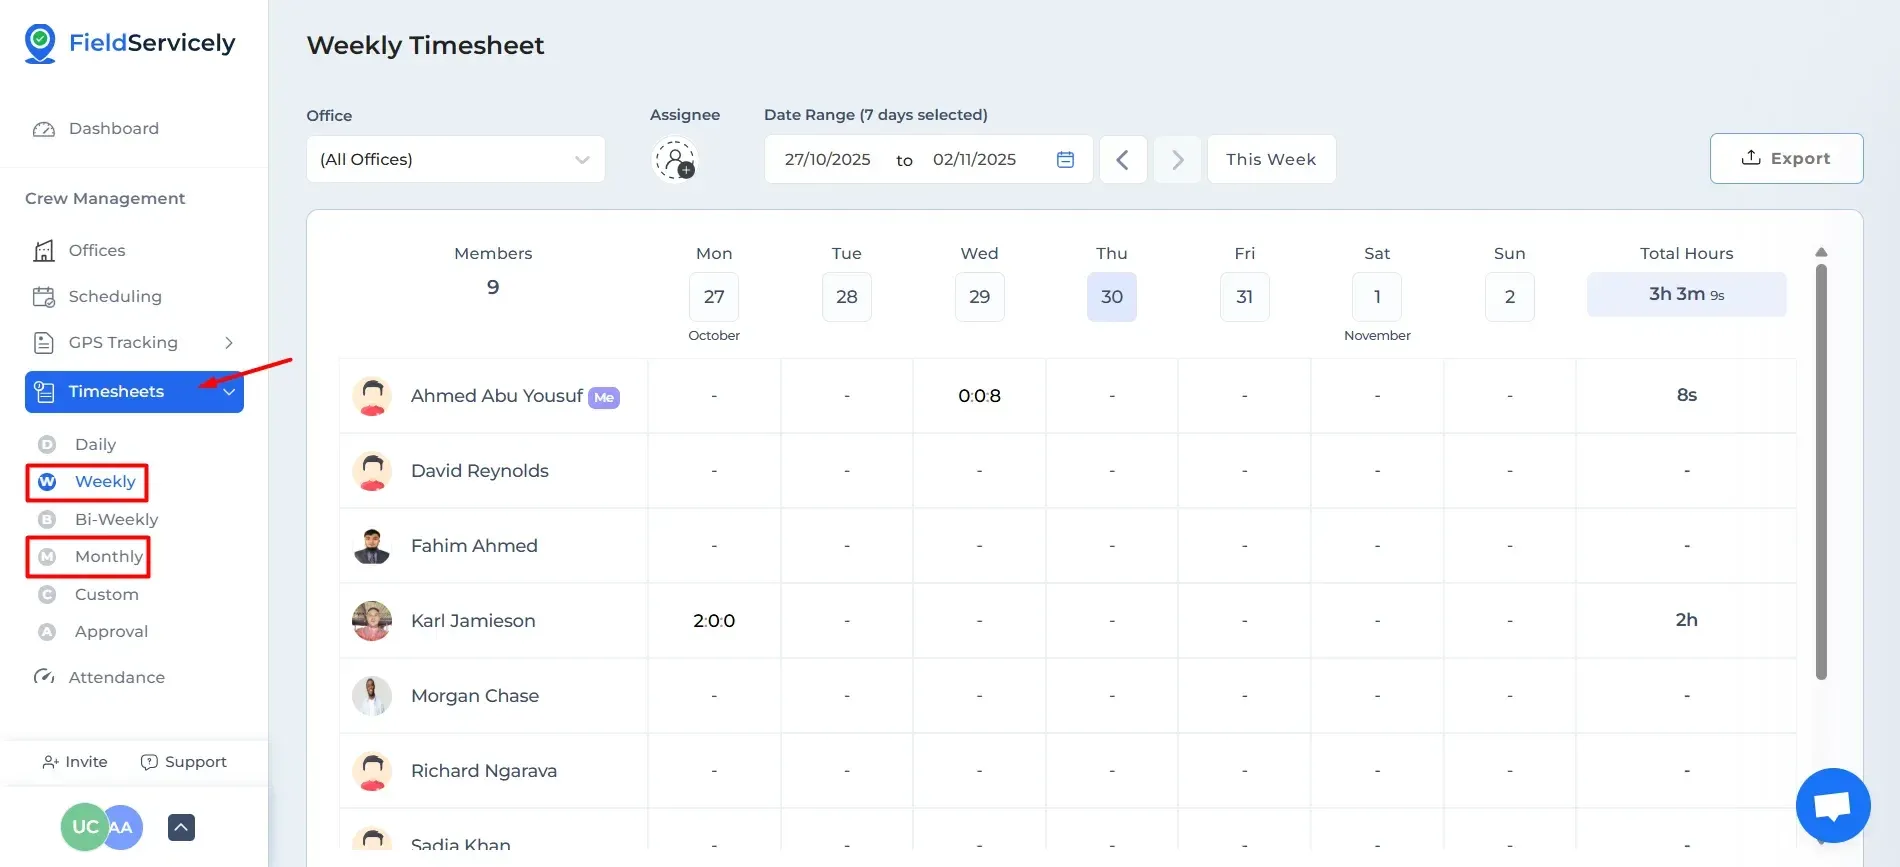Image resolution: width=1900 pixels, height=867 pixels.
Task: Open the Office dropdown
Action: [455, 159]
